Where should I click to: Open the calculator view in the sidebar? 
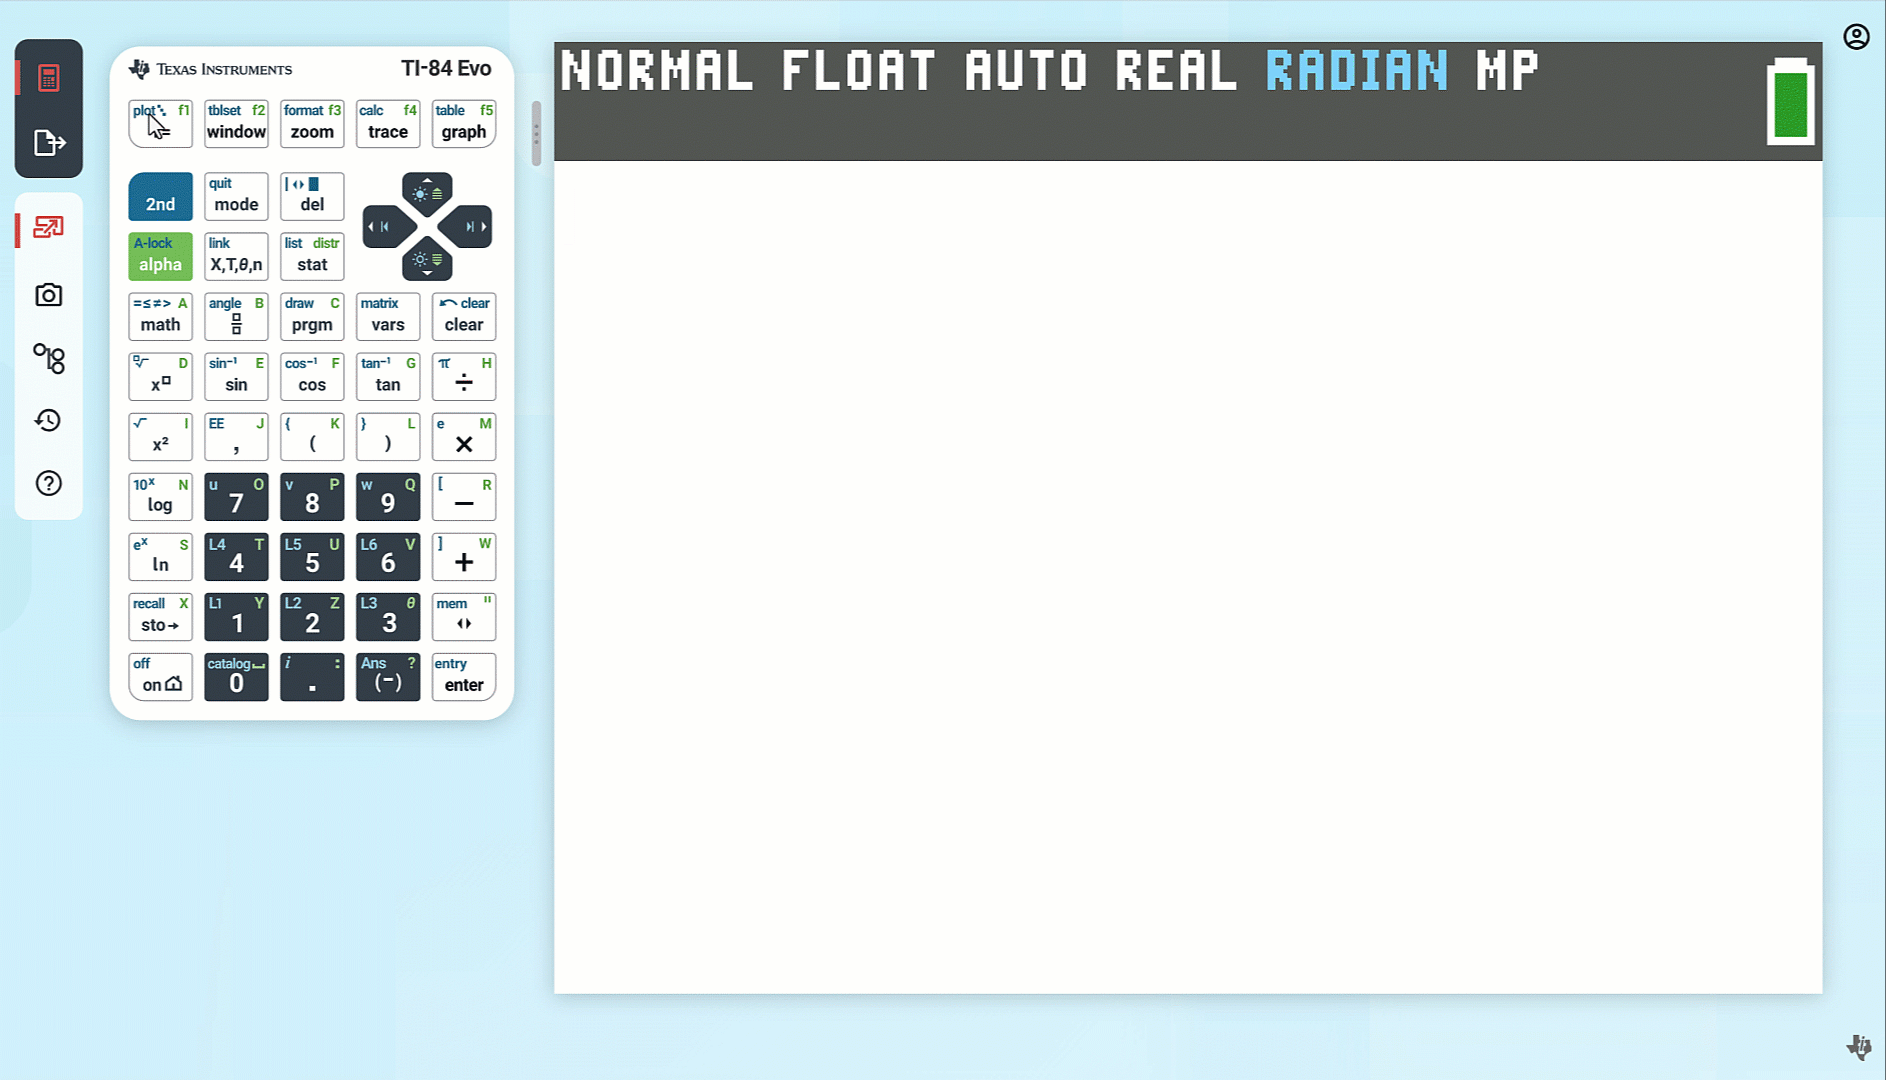[x=48, y=77]
